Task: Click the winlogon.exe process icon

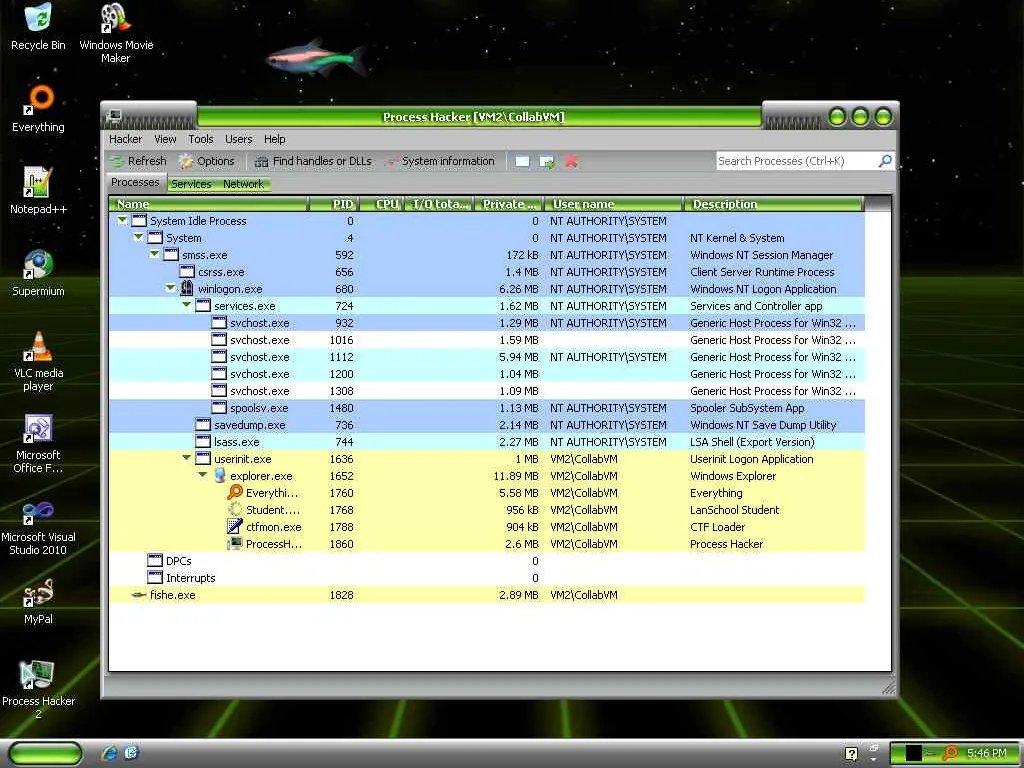Action: (x=187, y=288)
